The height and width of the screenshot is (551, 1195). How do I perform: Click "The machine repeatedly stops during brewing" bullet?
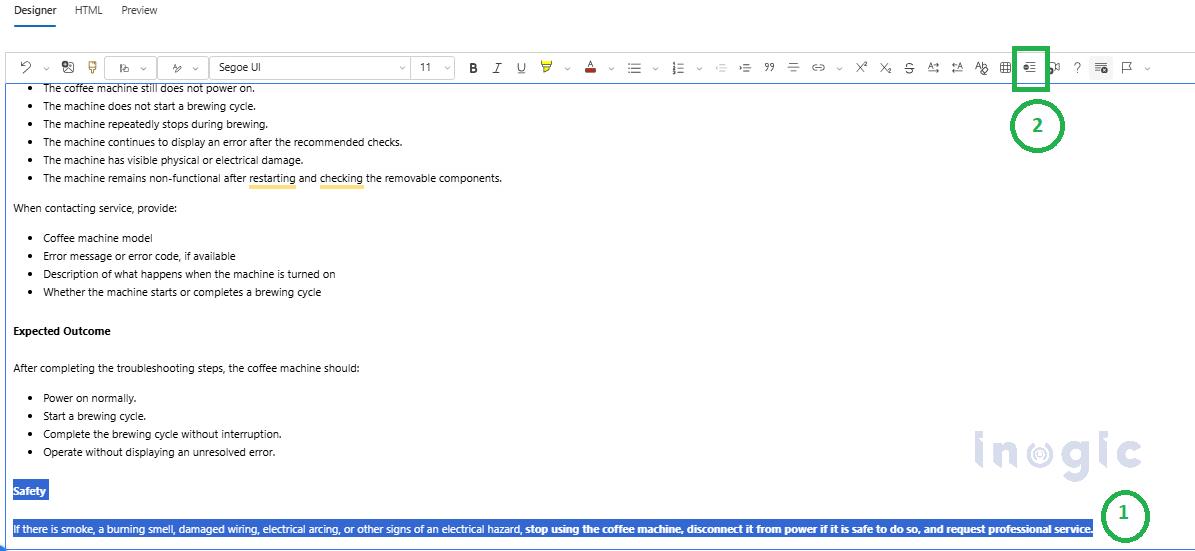tap(155, 123)
